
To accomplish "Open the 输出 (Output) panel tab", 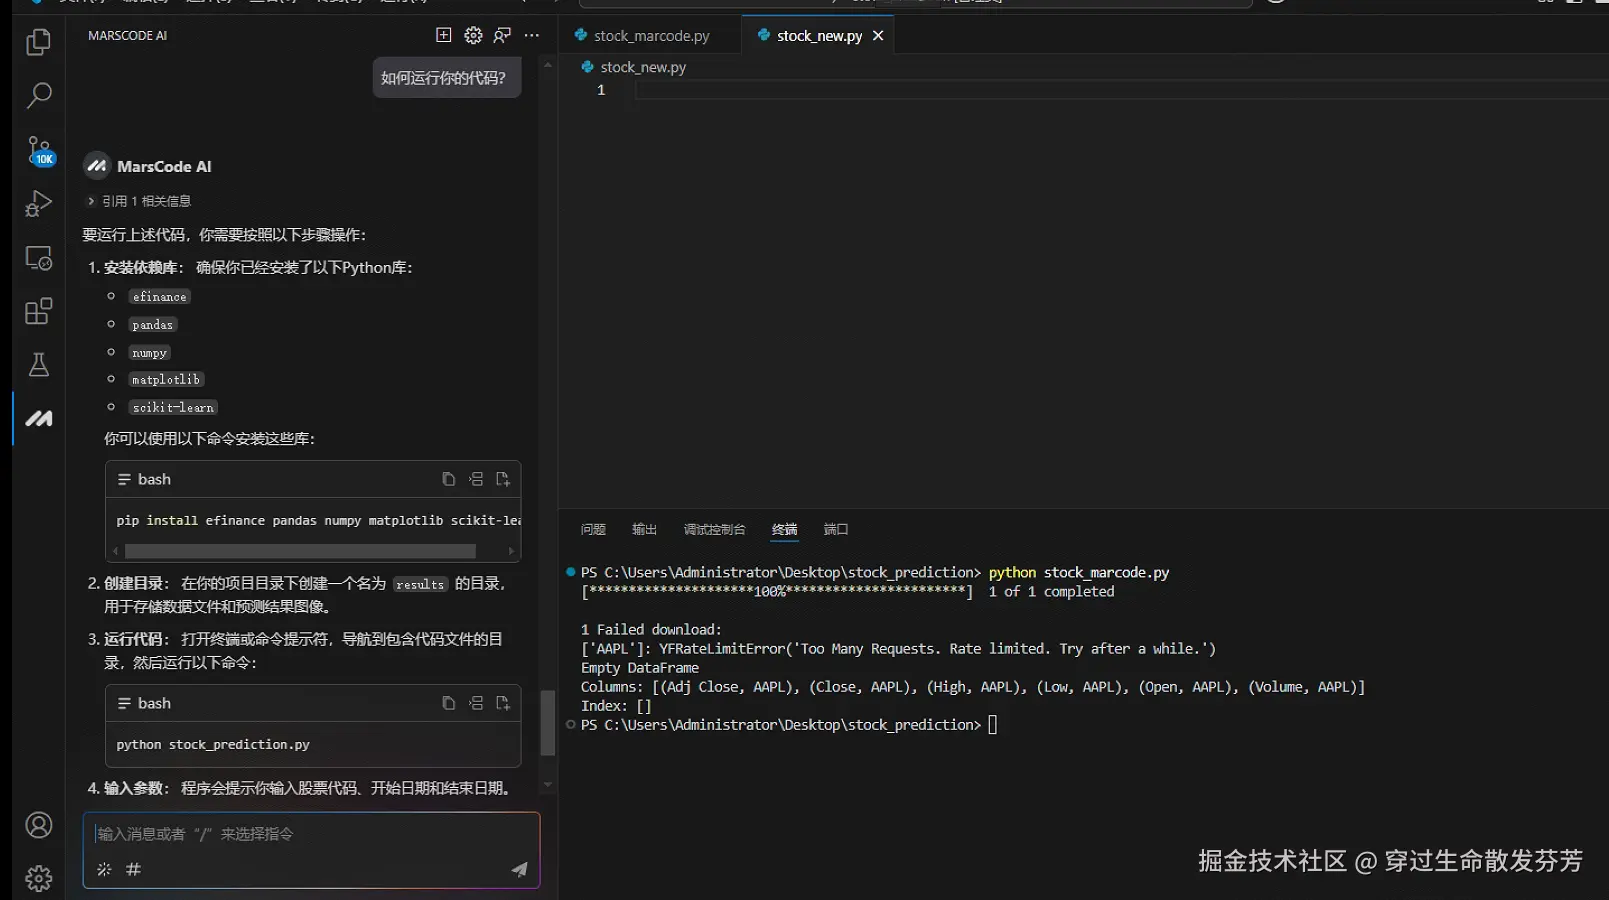I will [644, 529].
